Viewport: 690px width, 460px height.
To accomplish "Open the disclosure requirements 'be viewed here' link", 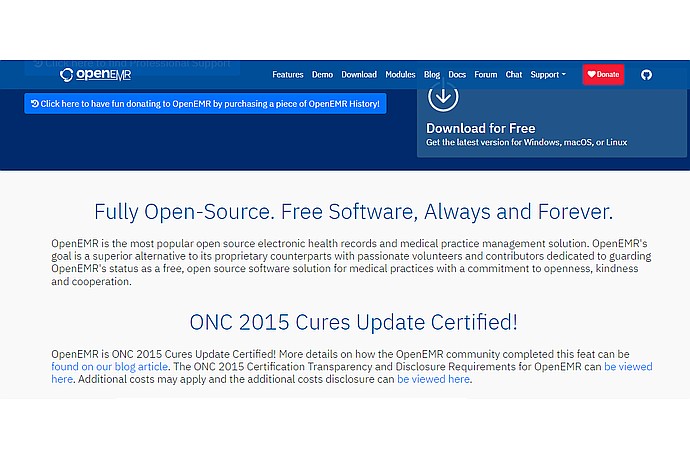I will click(628, 367).
